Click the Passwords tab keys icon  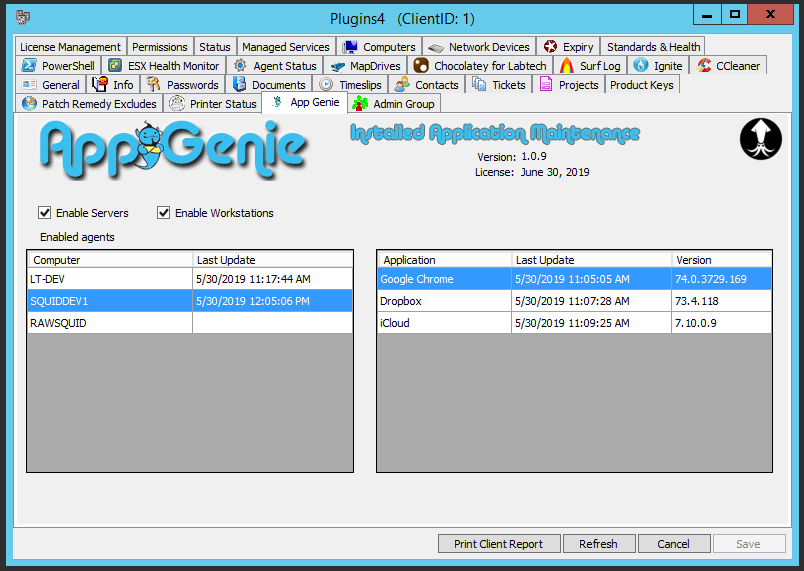[153, 85]
